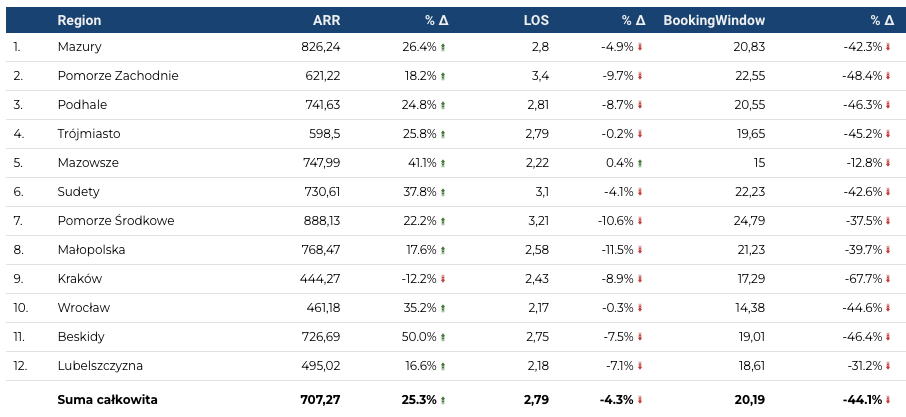The height and width of the screenshot is (417, 906).
Task: Click red arrow beside Kraków BookingWindow -67.7%
Action: (889, 279)
